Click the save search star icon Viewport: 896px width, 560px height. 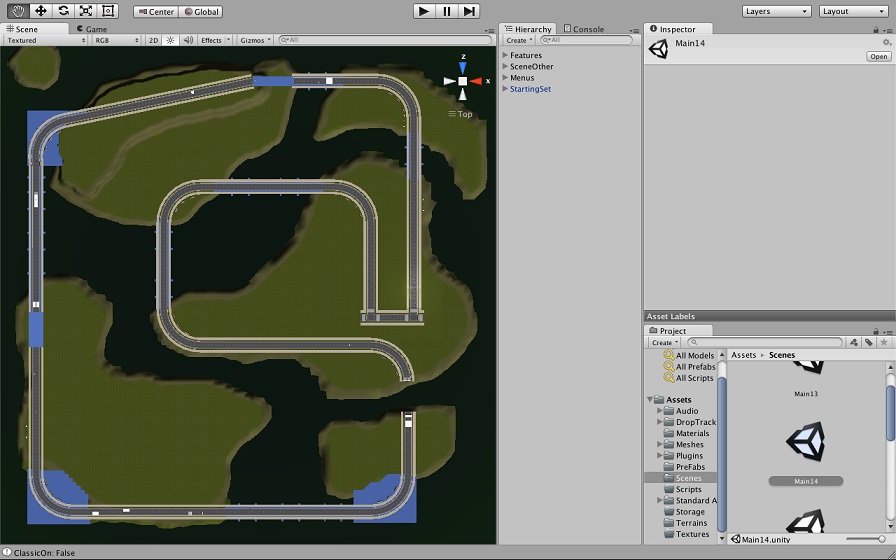pos(884,342)
